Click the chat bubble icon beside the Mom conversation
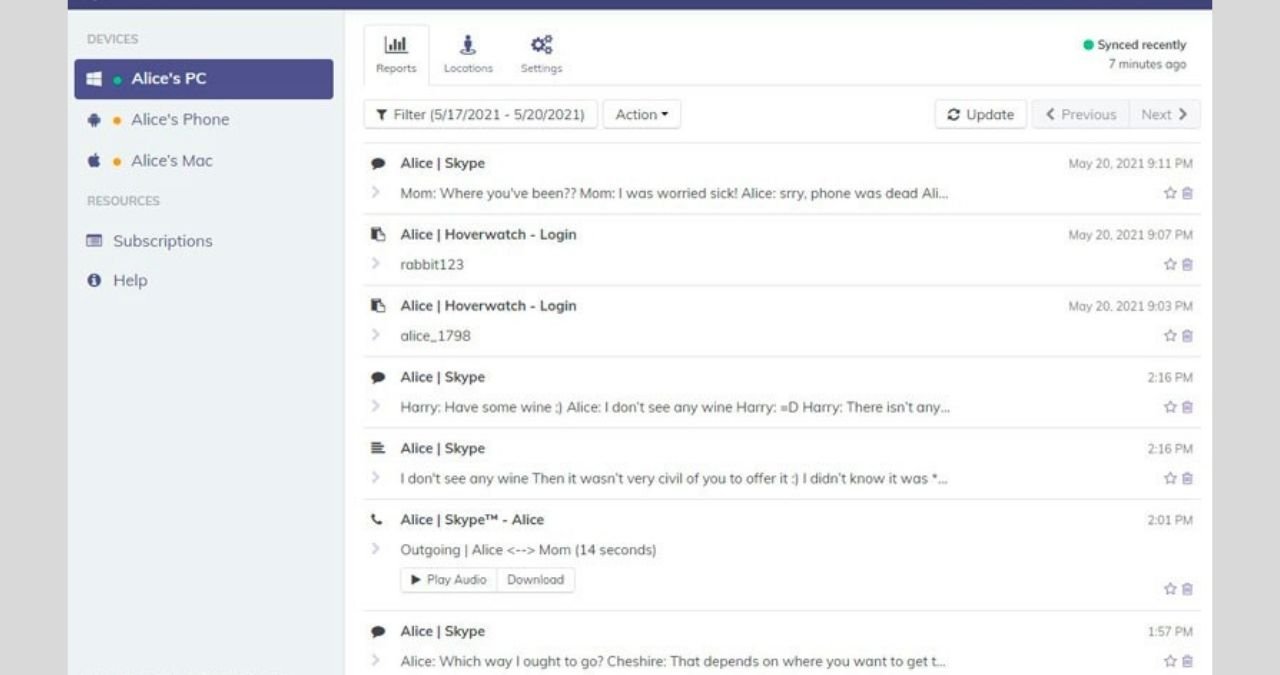This screenshot has width=1280, height=675. (378, 164)
